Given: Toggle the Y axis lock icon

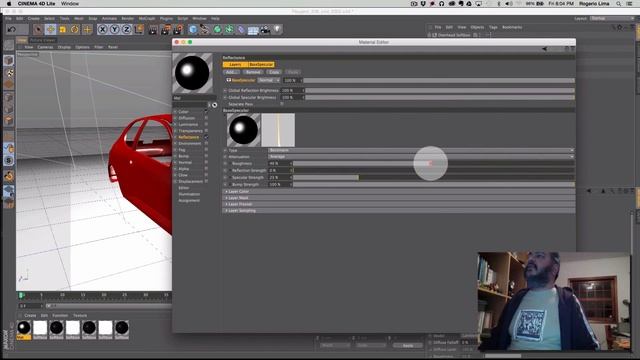Looking at the screenshot, I should click(115, 29).
